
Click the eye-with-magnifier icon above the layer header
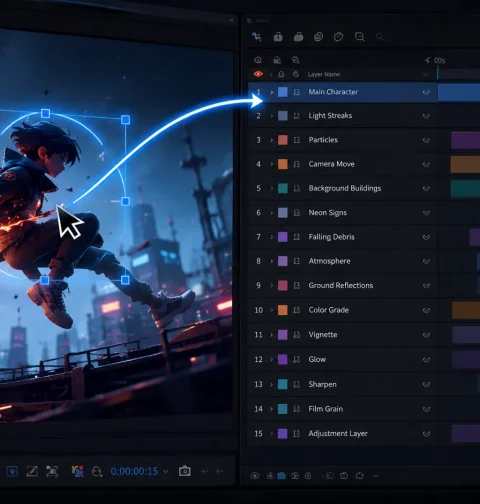[258, 60]
